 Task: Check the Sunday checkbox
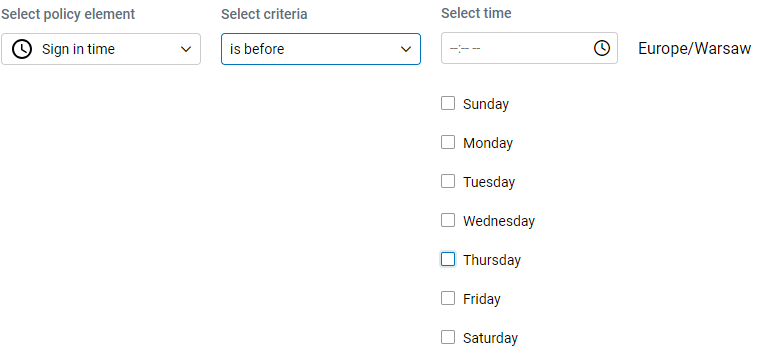[x=448, y=103]
